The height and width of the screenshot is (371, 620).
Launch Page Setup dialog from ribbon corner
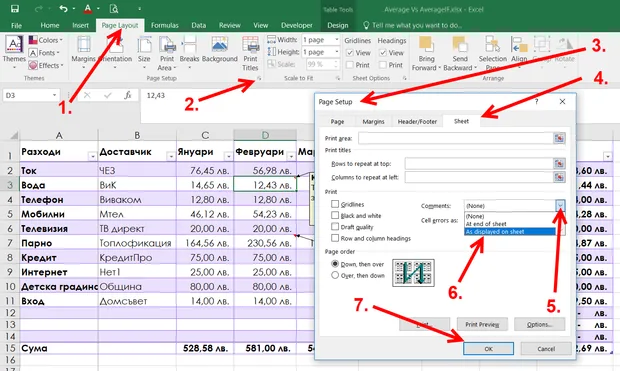pos(259,78)
